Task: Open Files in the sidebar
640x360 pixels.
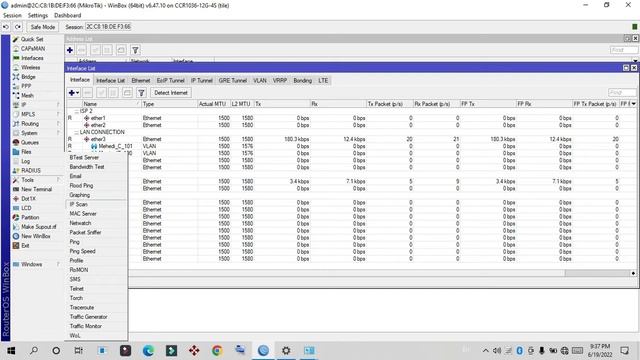Action: (x=26, y=152)
